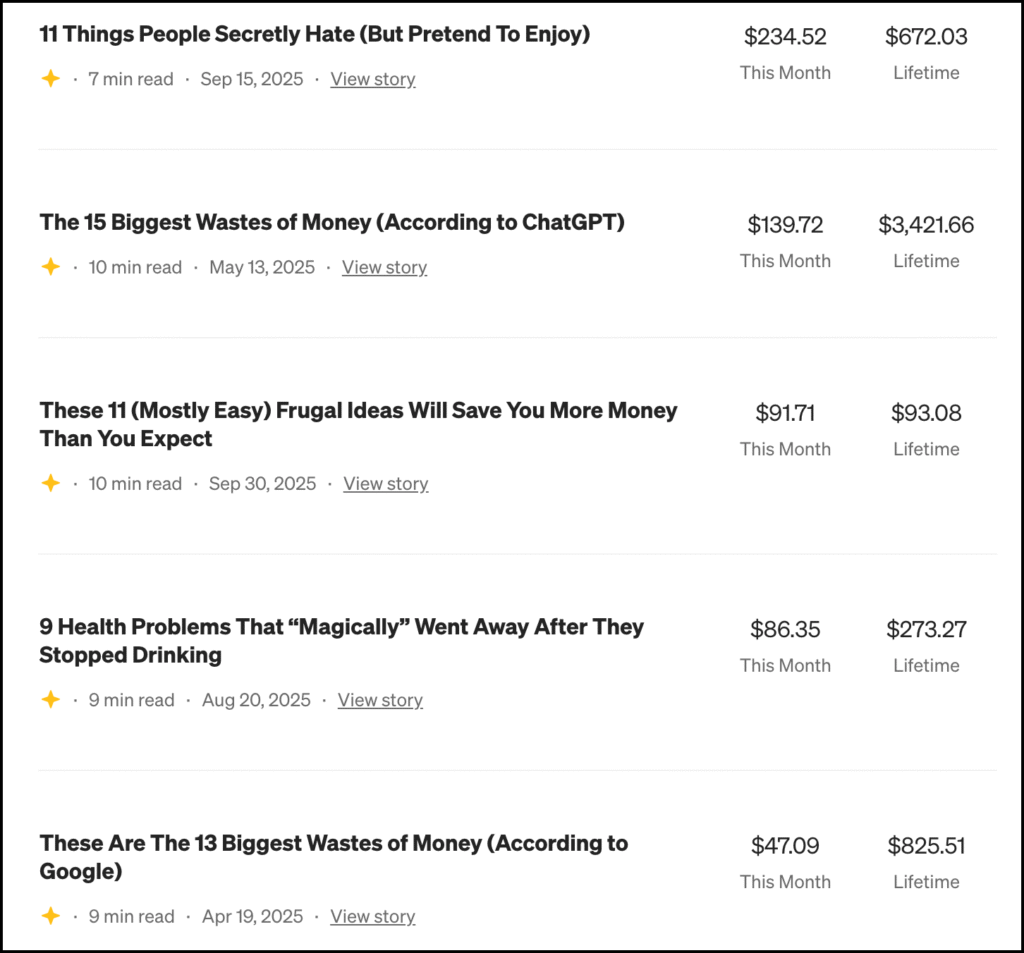The image size is (1024, 953).
Task: Click View story link dated Apr 19, 2025
Action: [373, 916]
